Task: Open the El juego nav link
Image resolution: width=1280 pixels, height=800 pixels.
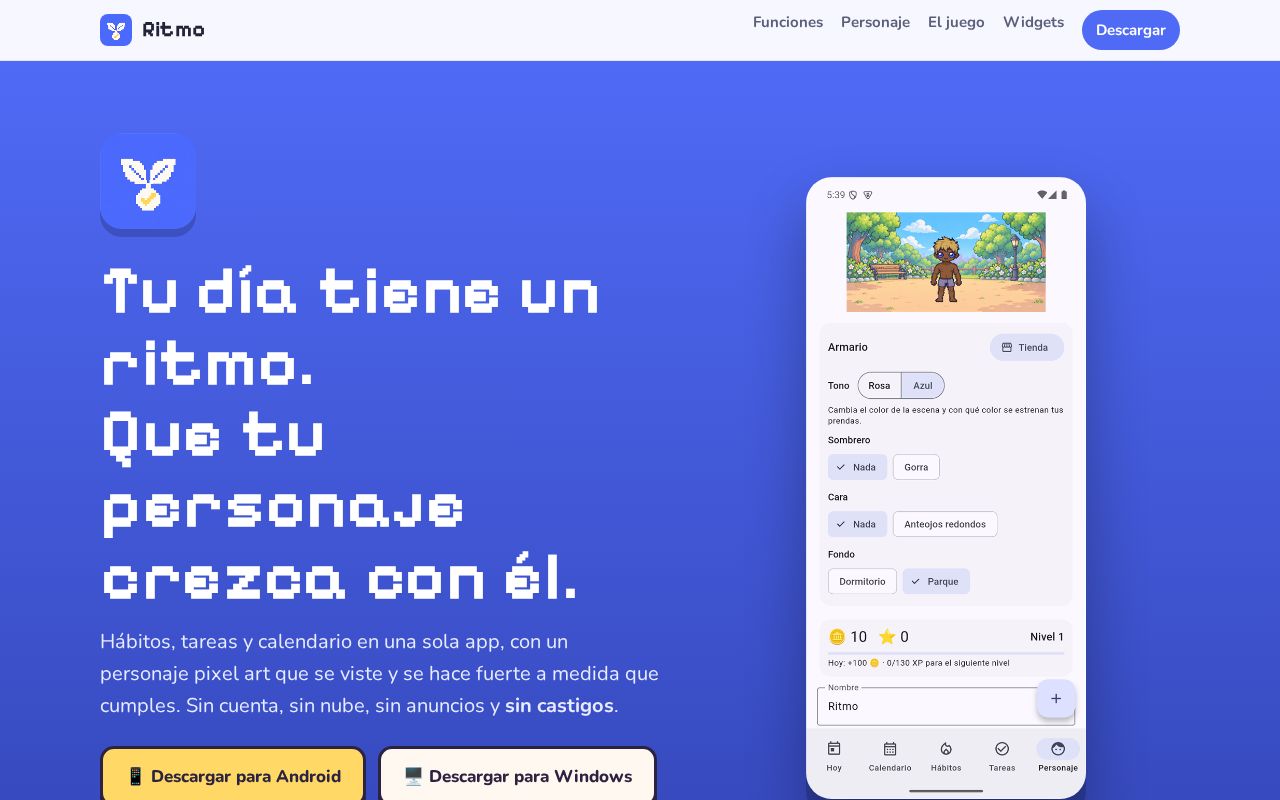Action: click(x=956, y=22)
